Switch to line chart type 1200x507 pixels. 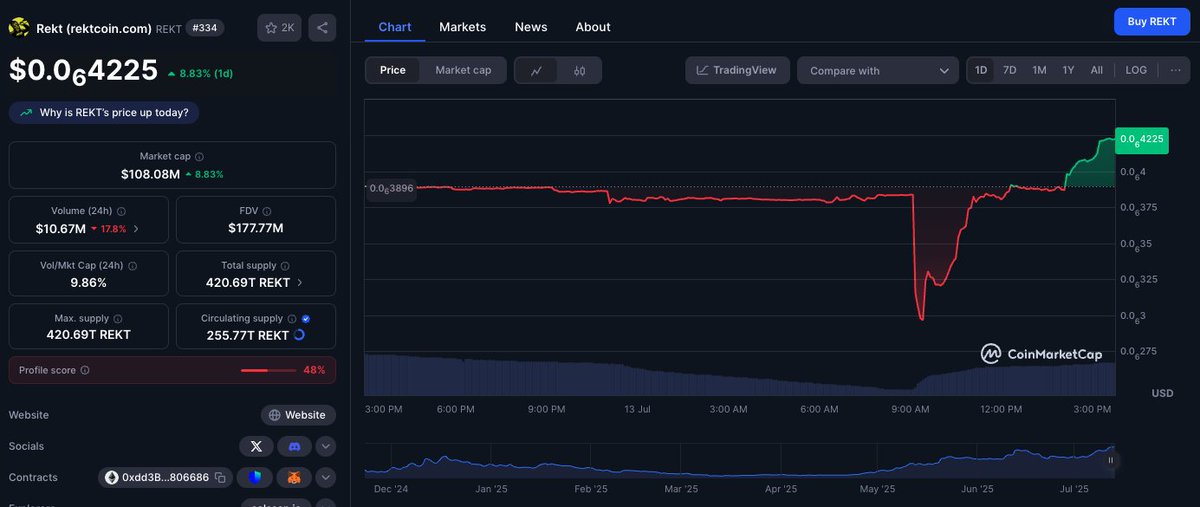(x=537, y=70)
